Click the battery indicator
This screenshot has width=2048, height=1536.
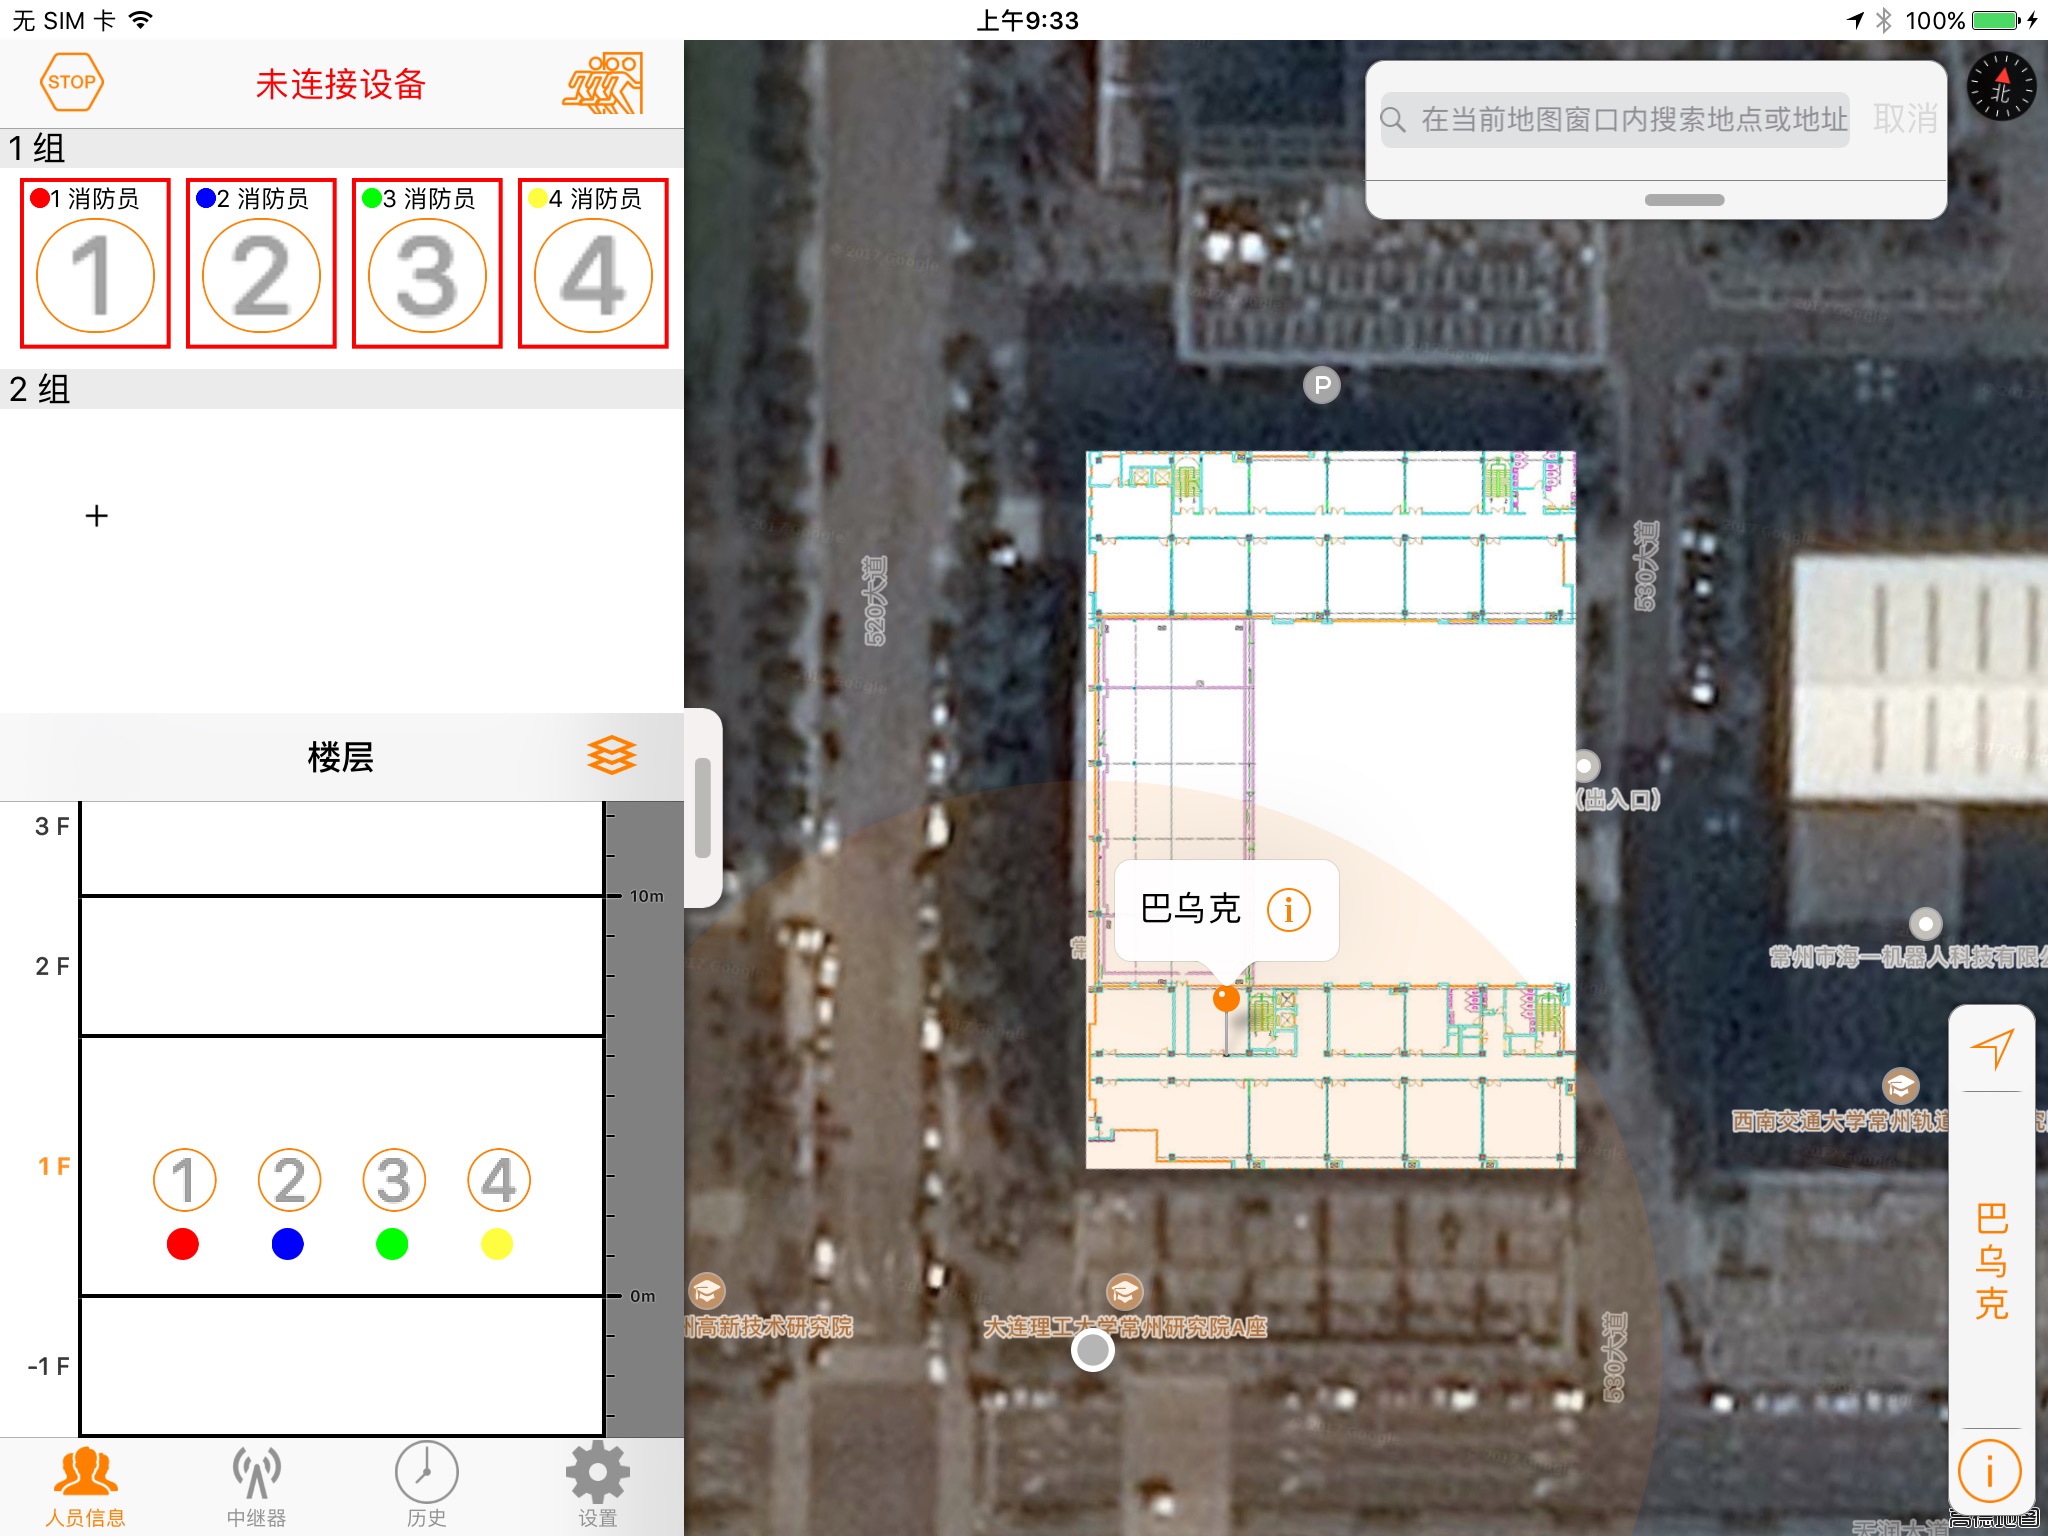tap(1996, 20)
